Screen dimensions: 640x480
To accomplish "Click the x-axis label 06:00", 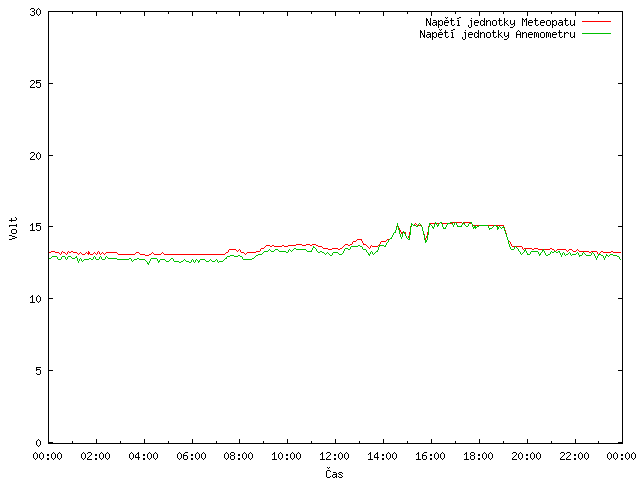I will pos(191,456).
